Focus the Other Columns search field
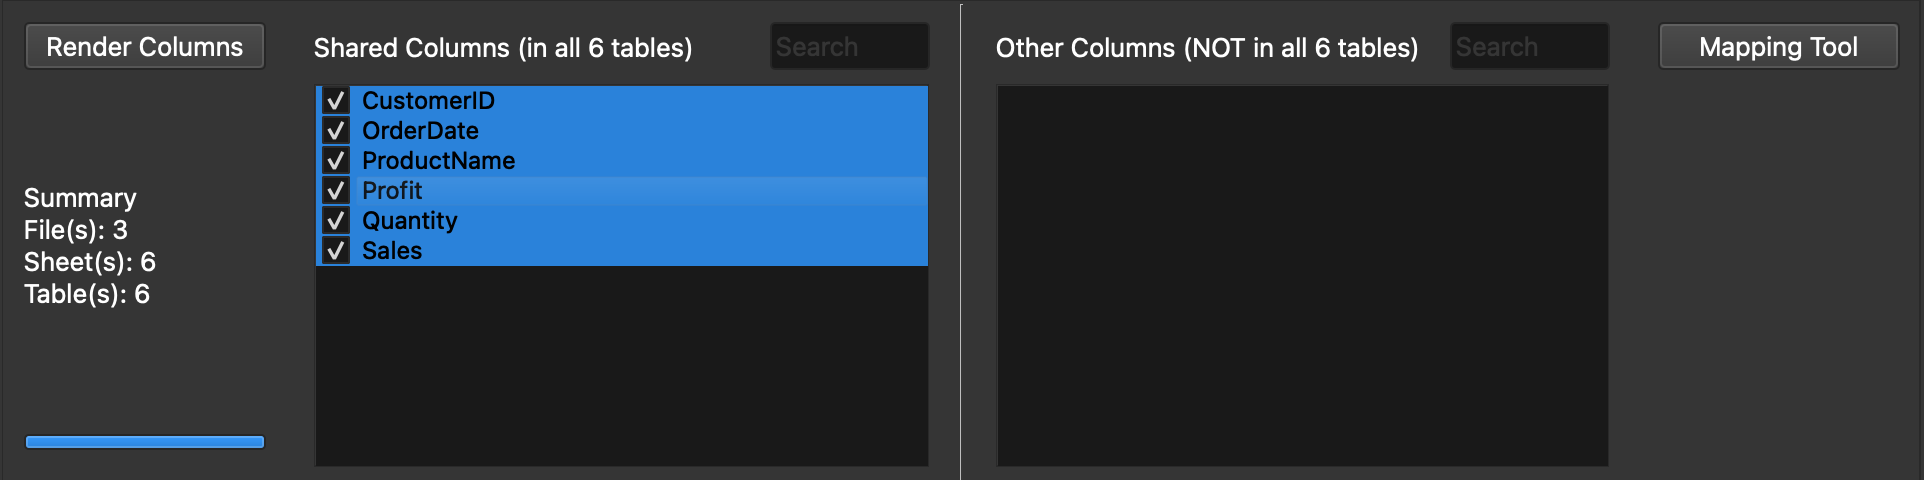 click(x=1529, y=47)
